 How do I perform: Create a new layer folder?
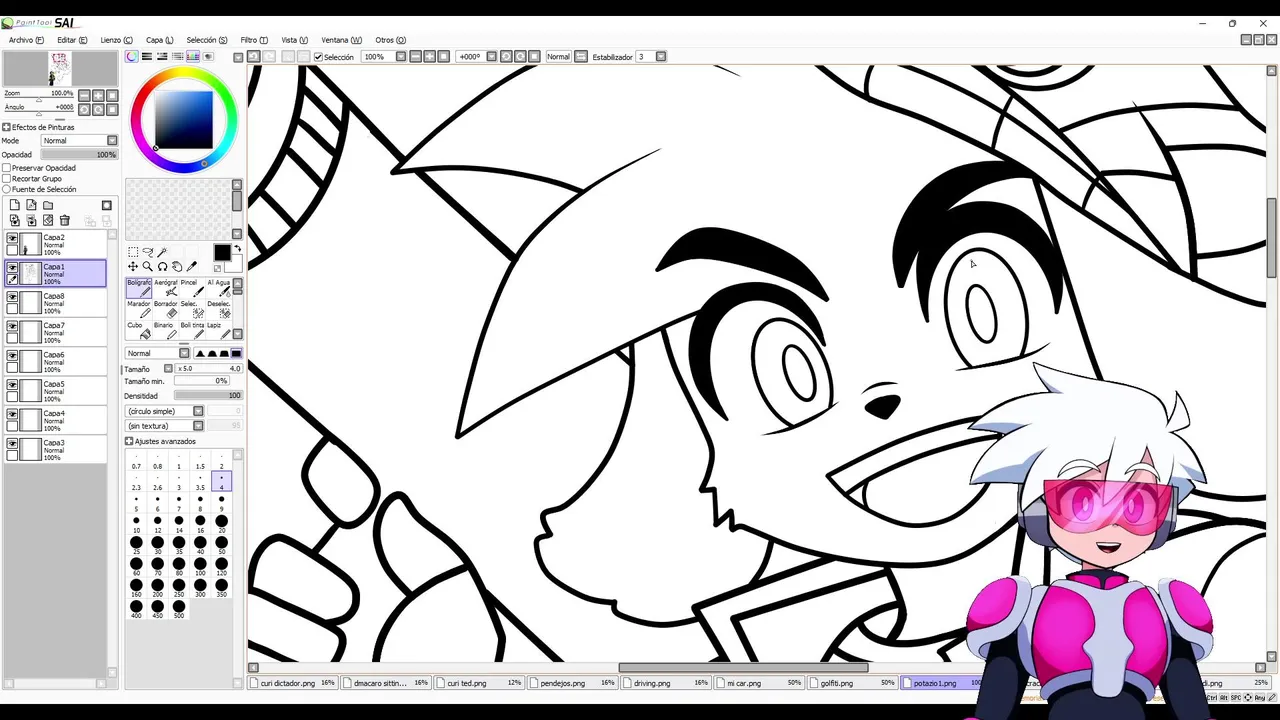point(48,206)
